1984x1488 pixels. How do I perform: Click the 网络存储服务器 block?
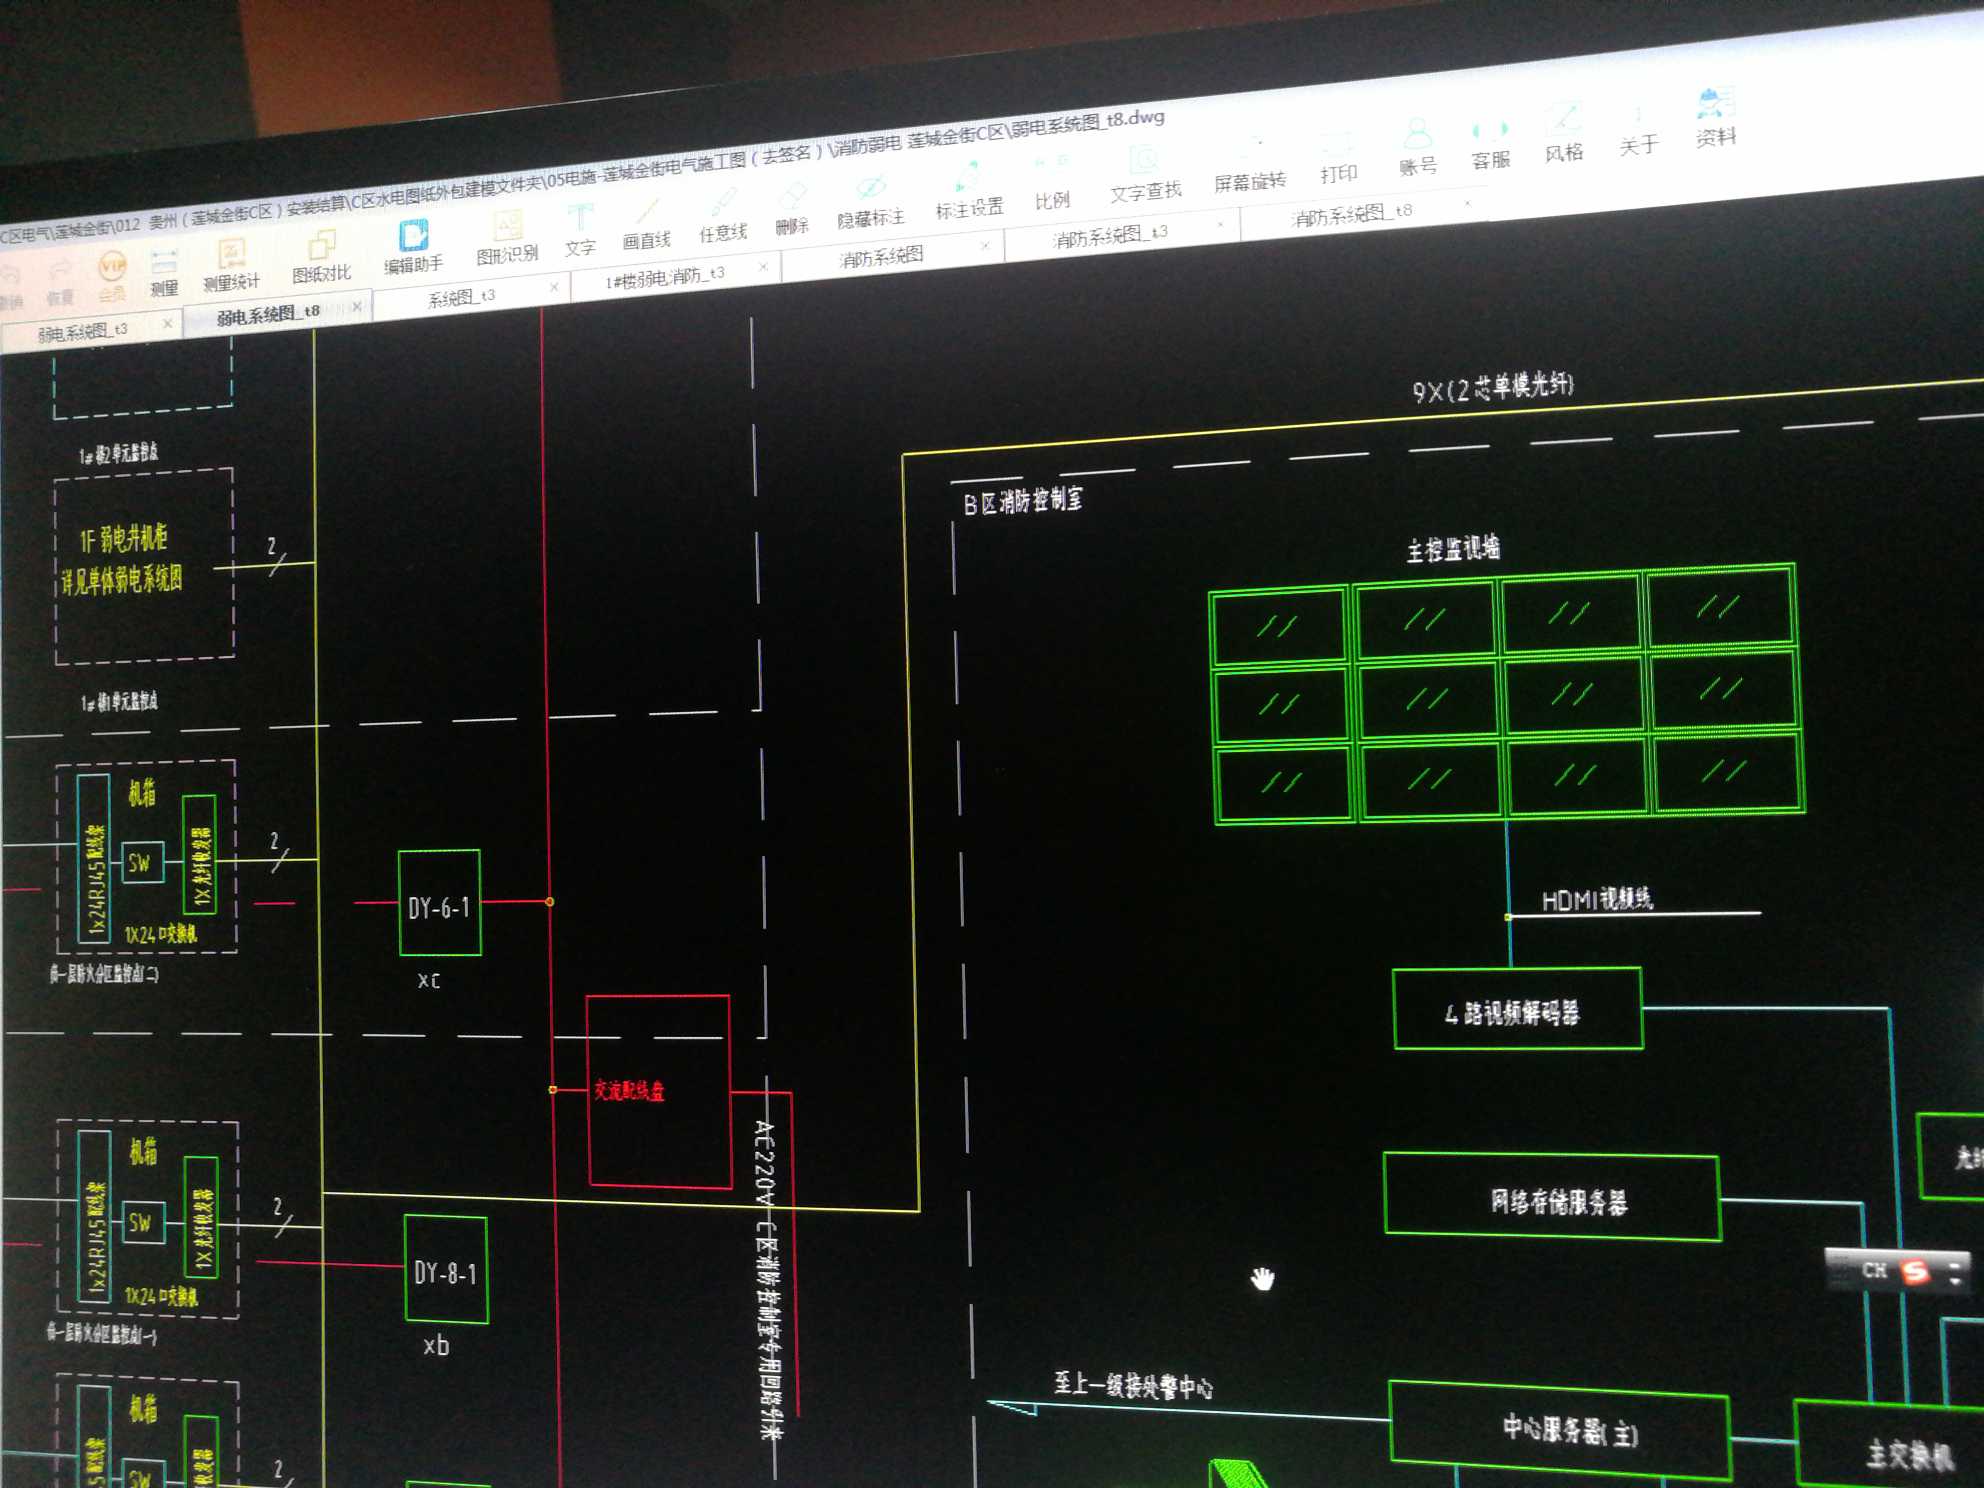coord(1552,1197)
